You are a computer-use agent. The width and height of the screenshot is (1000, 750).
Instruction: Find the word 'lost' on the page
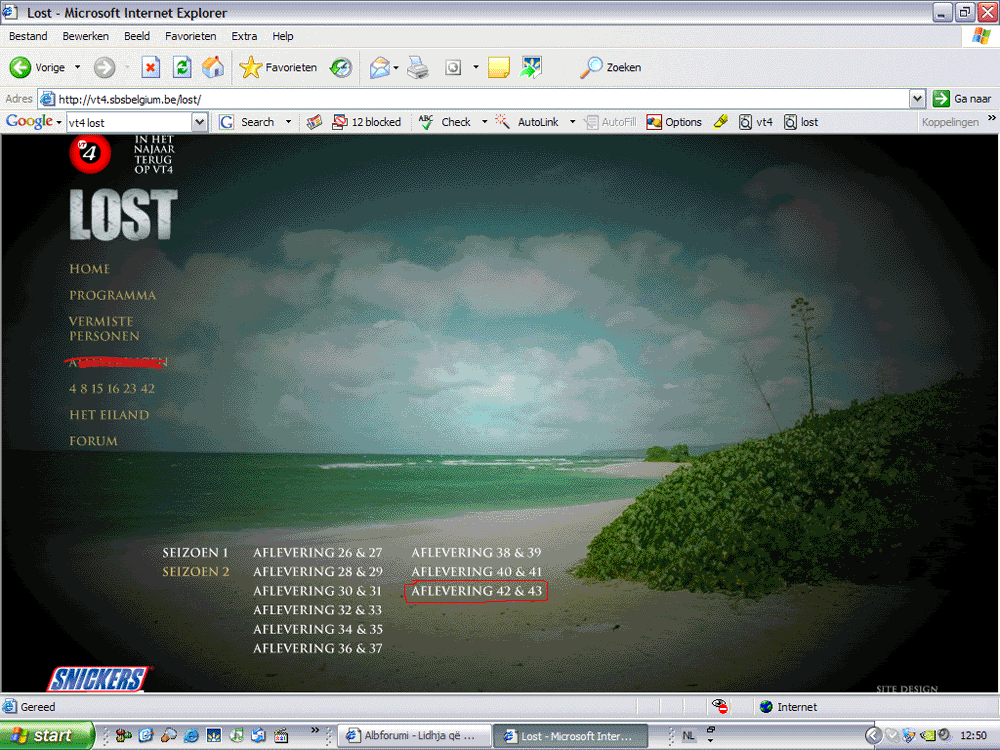801,122
